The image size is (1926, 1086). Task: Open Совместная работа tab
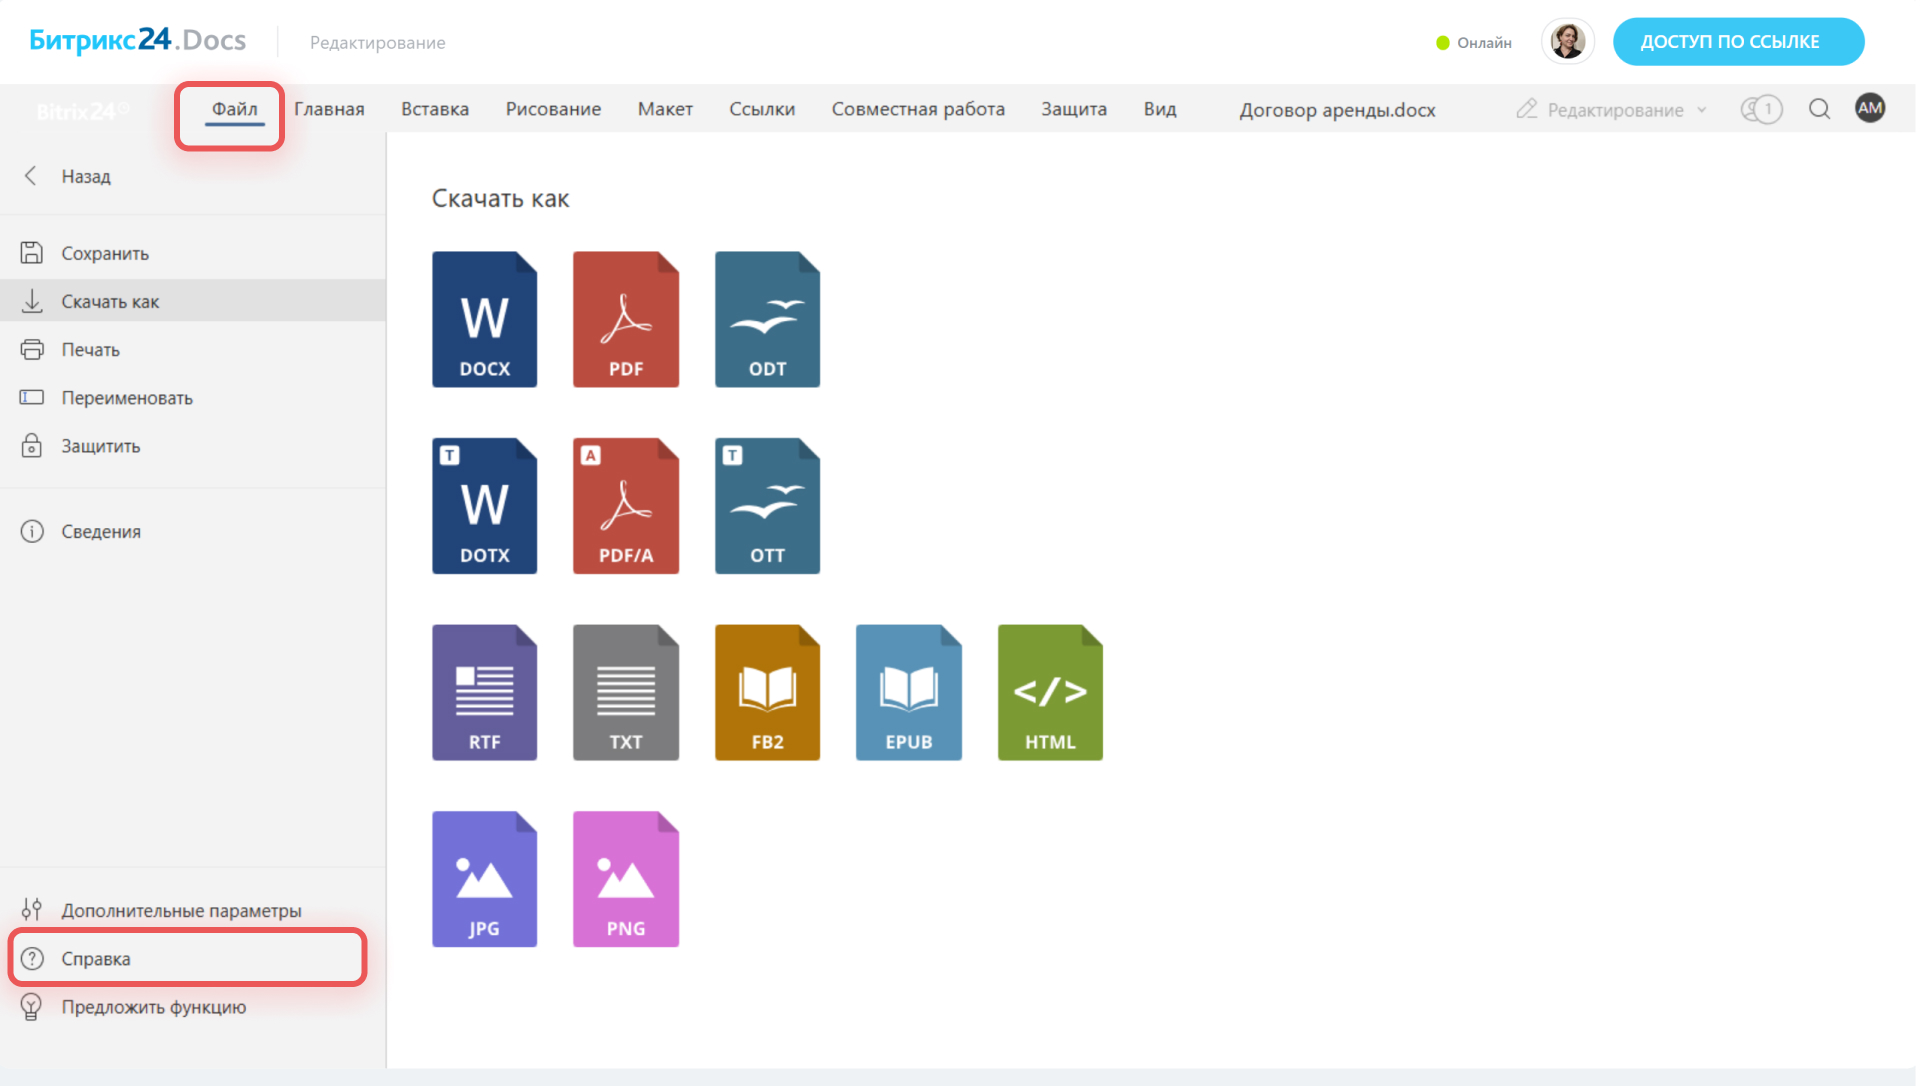click(917, 109)
